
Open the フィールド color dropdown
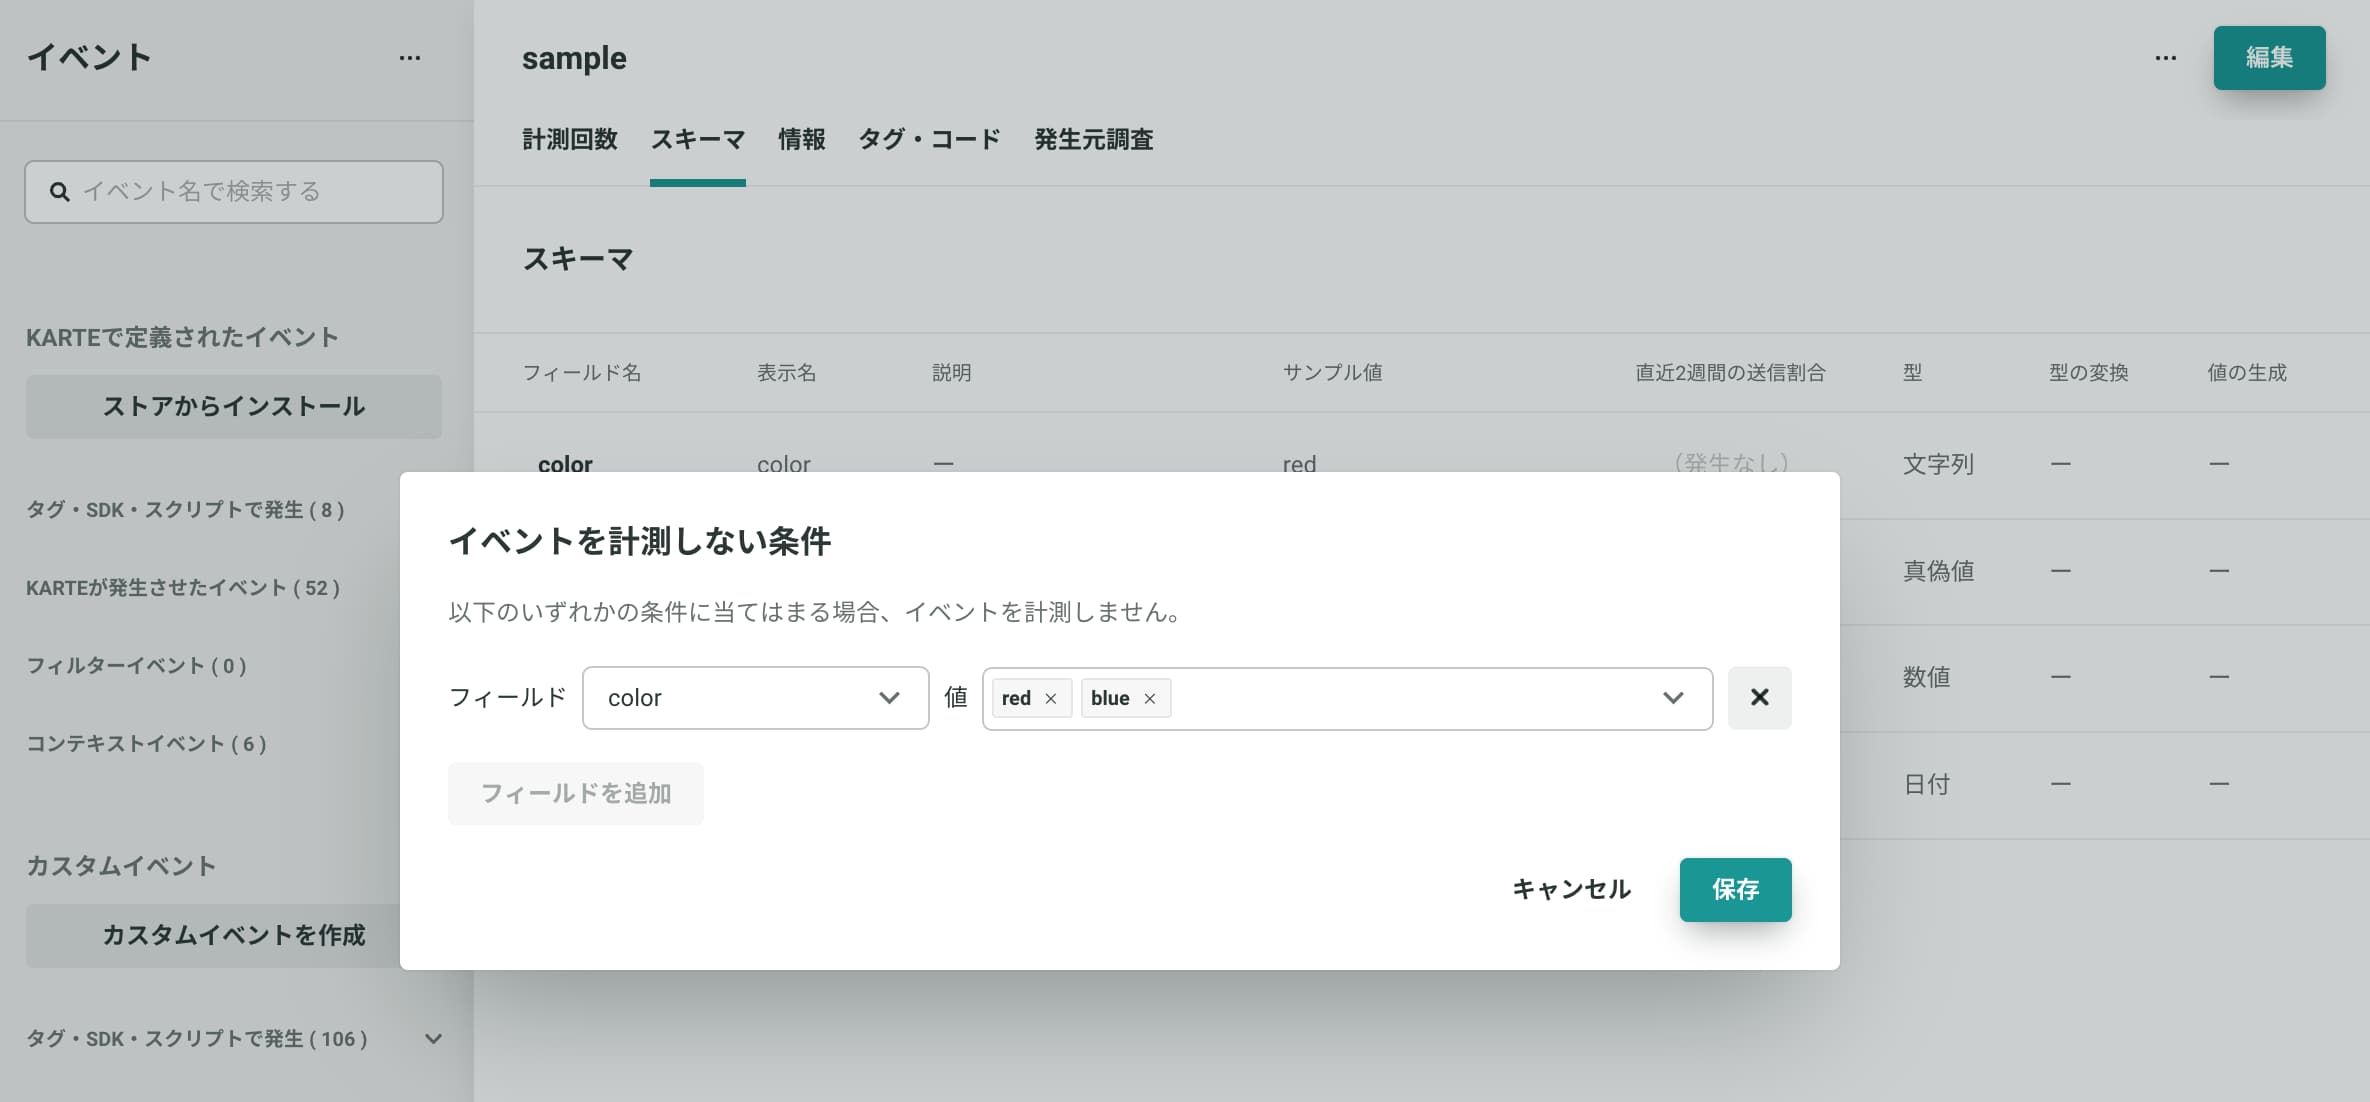tap(756, 698)
